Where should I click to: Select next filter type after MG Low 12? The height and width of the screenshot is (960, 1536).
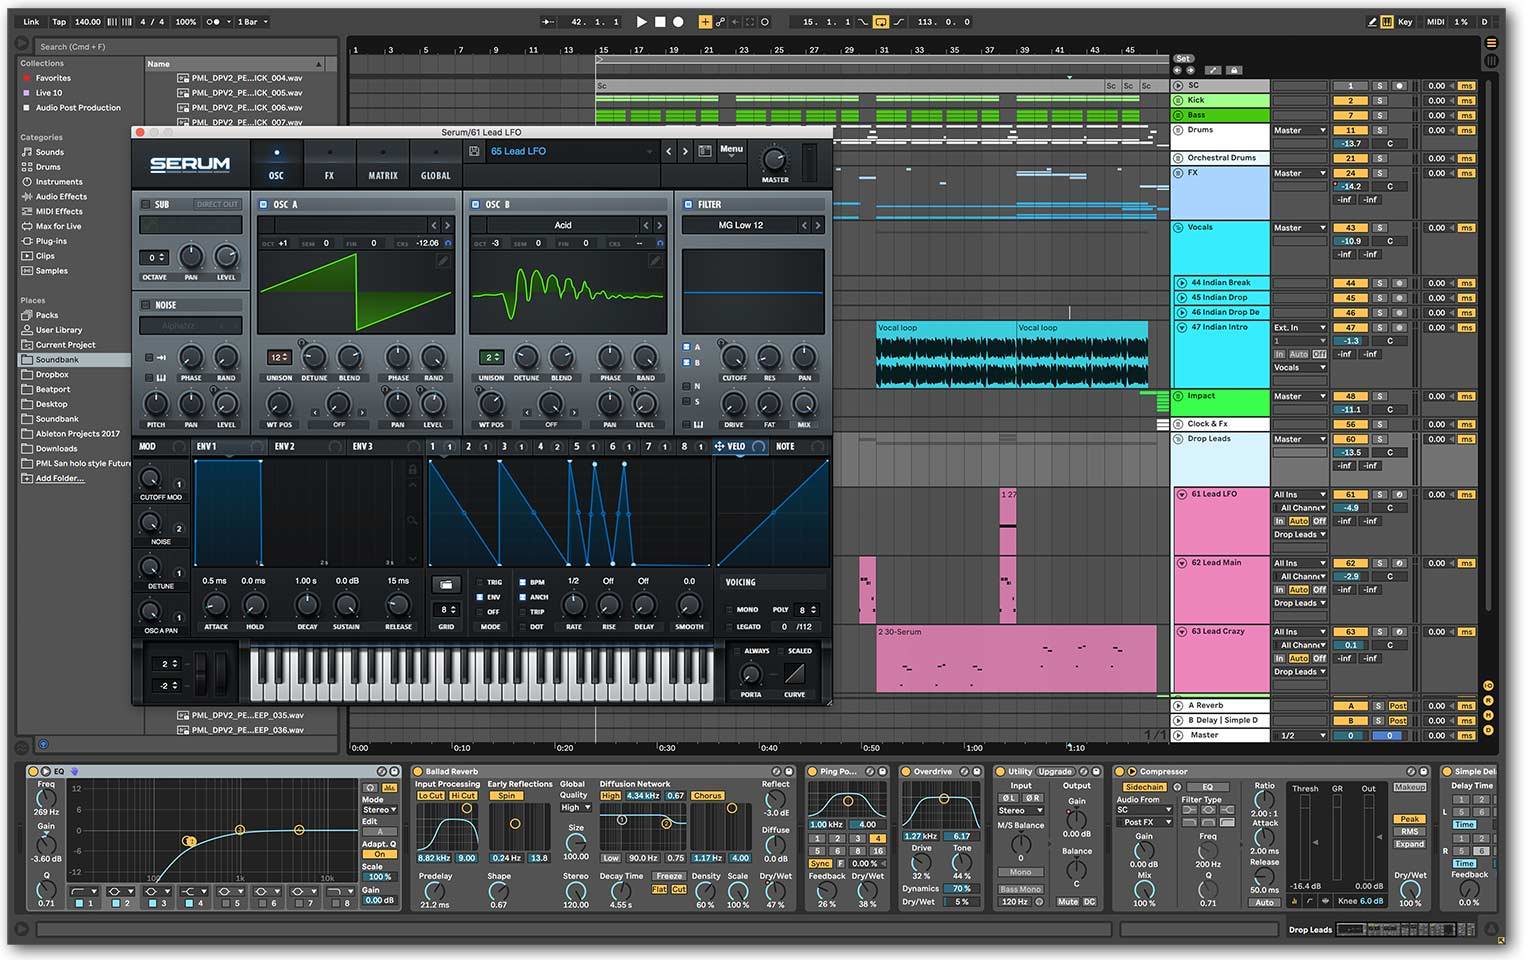[x=817, y=225]
